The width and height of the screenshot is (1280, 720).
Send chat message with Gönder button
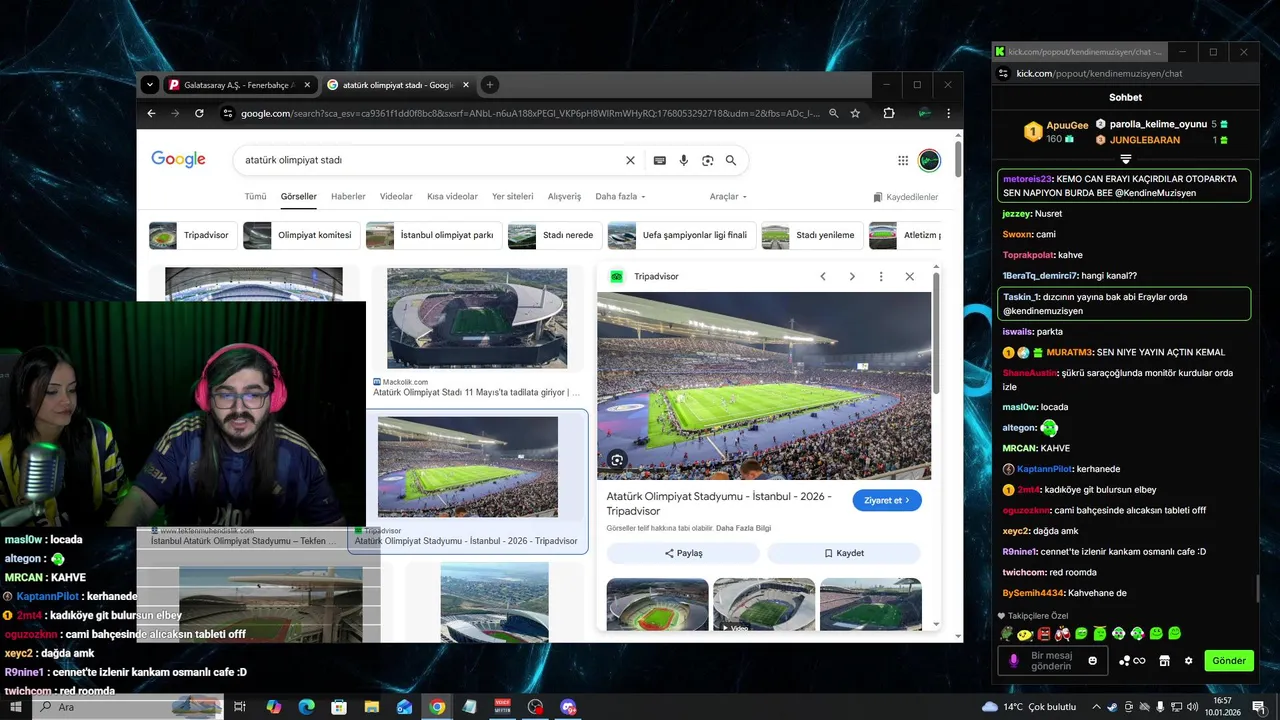1229,661
